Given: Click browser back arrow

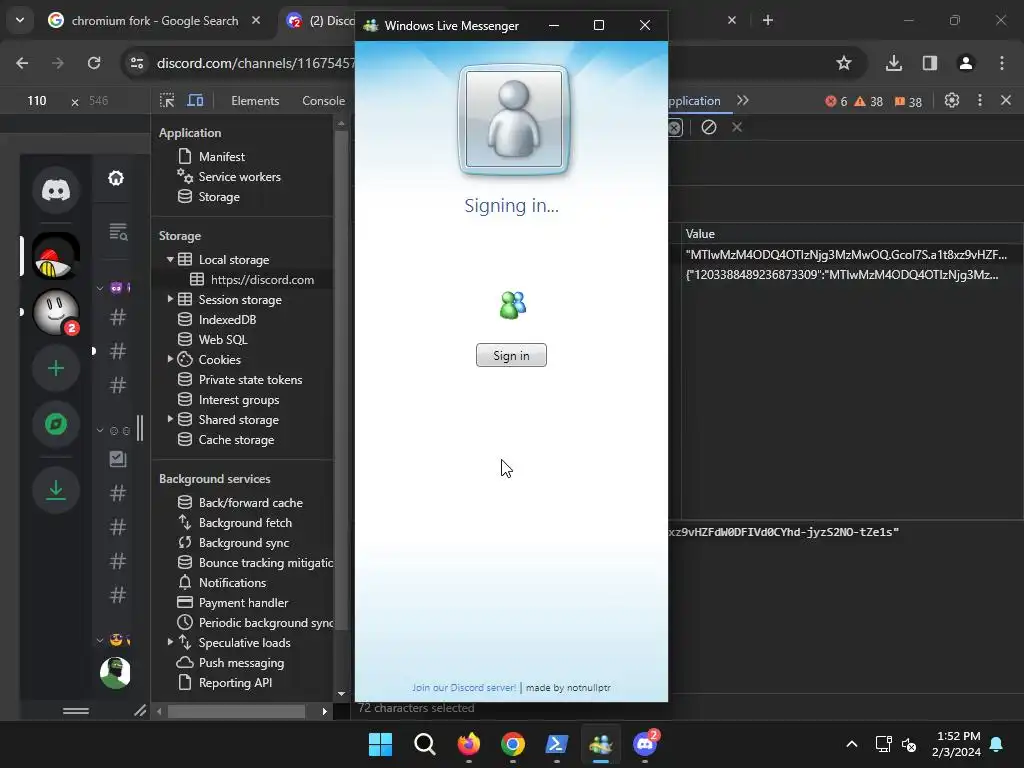Looking at the screenshot, I should (x=22, y=63).
